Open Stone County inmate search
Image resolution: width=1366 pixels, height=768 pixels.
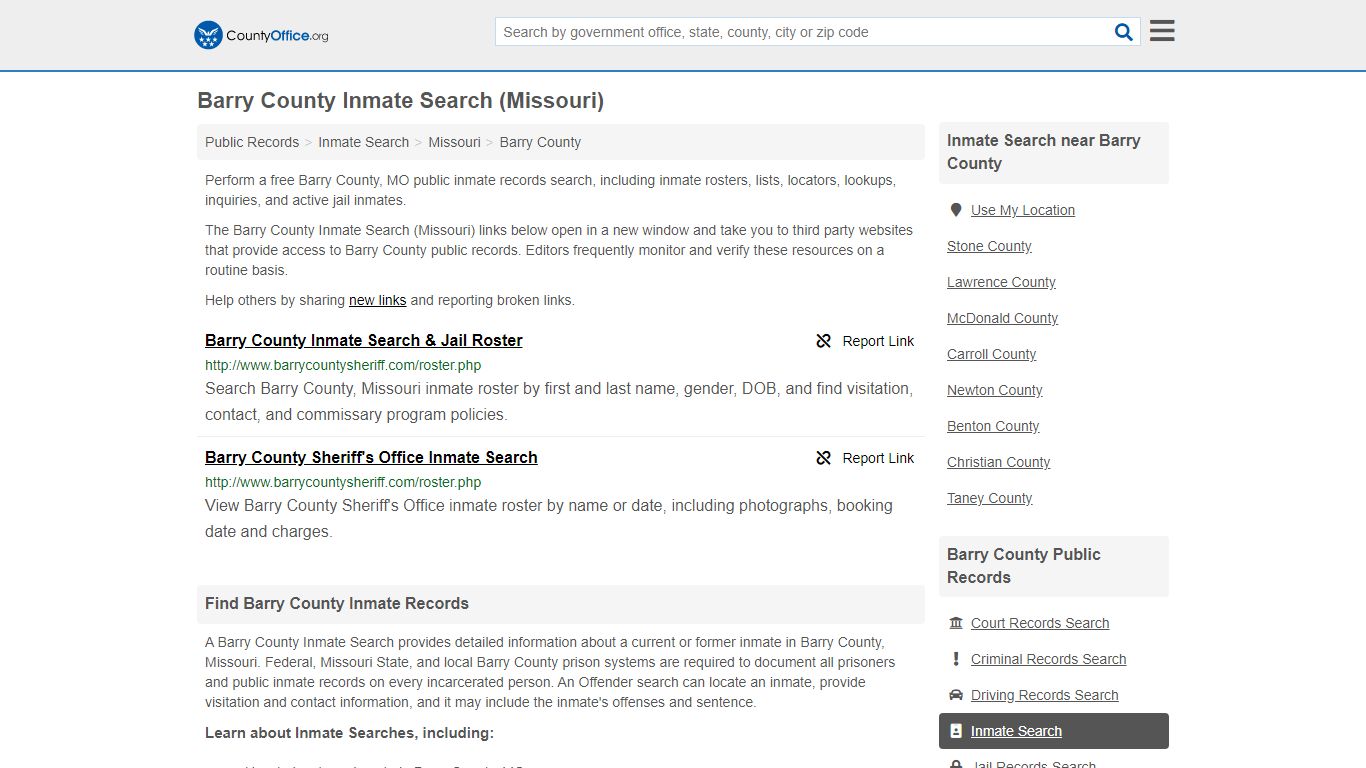coord(989,246)
